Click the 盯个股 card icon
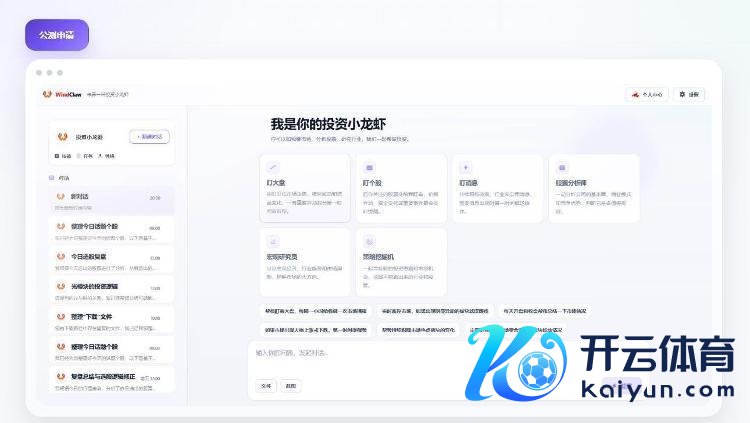Image resolution: width=750 pixels, height=423 pixels. pos(370,167)
